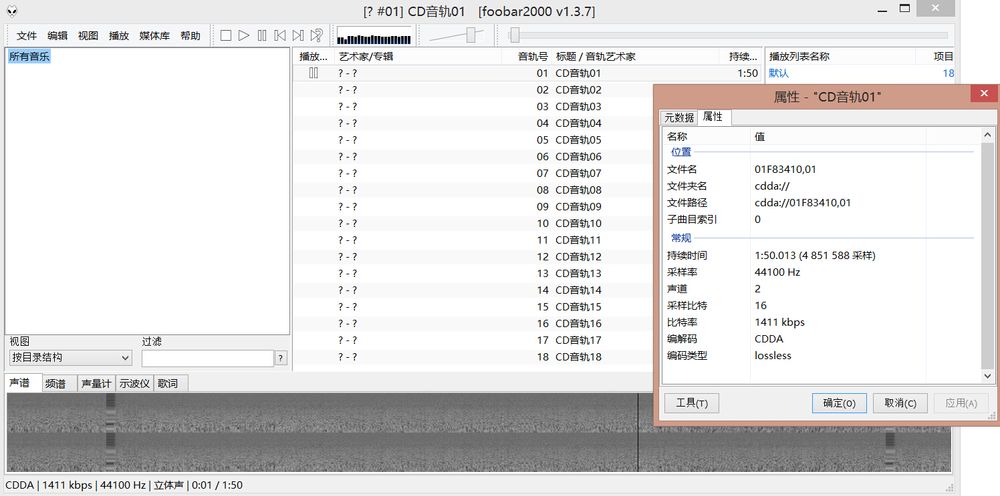Click the 文件名 value 01F83410,01
The image size is (1000, 496).
(785, 170)
